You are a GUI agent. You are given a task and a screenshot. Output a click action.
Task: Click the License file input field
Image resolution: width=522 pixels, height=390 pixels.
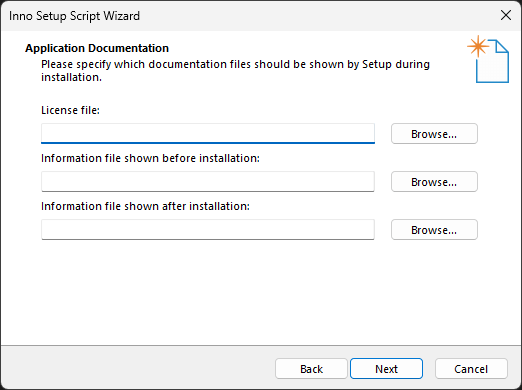(208, 134)
